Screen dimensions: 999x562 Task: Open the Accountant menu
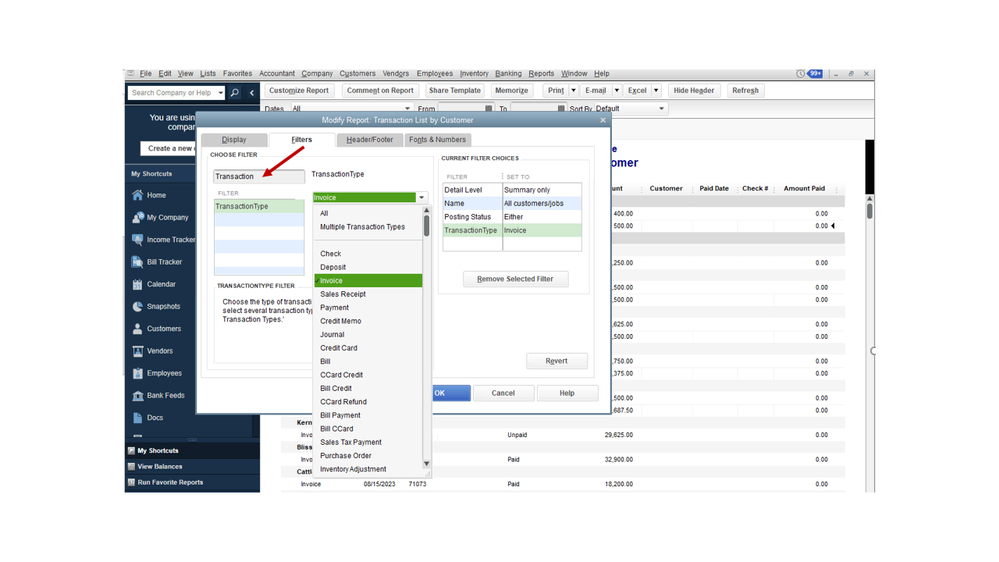point(277,74)
